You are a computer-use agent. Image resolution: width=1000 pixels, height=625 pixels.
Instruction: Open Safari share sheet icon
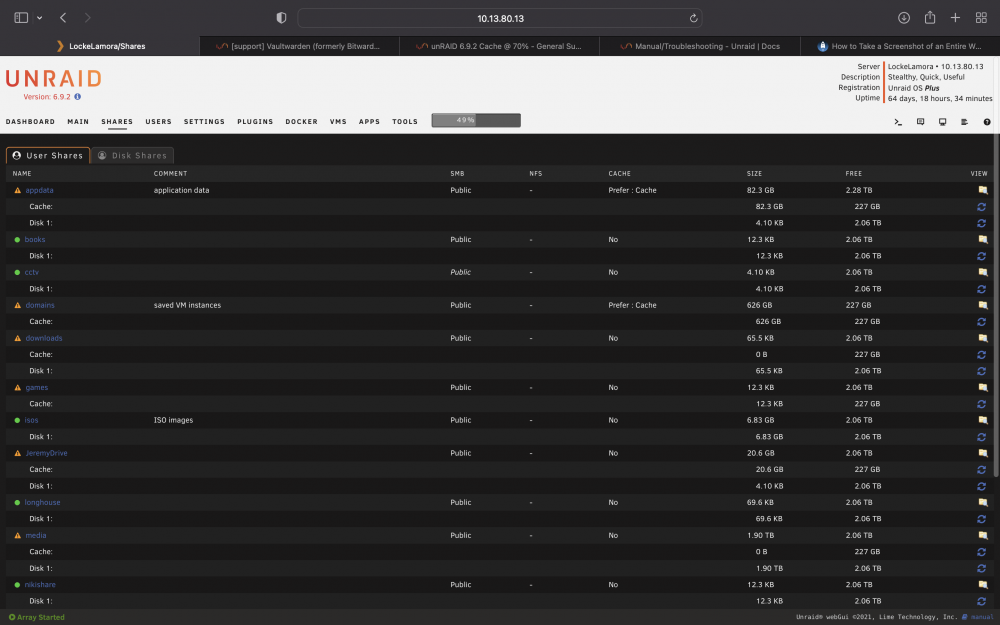pyautogui.click(x=930, y=17)
